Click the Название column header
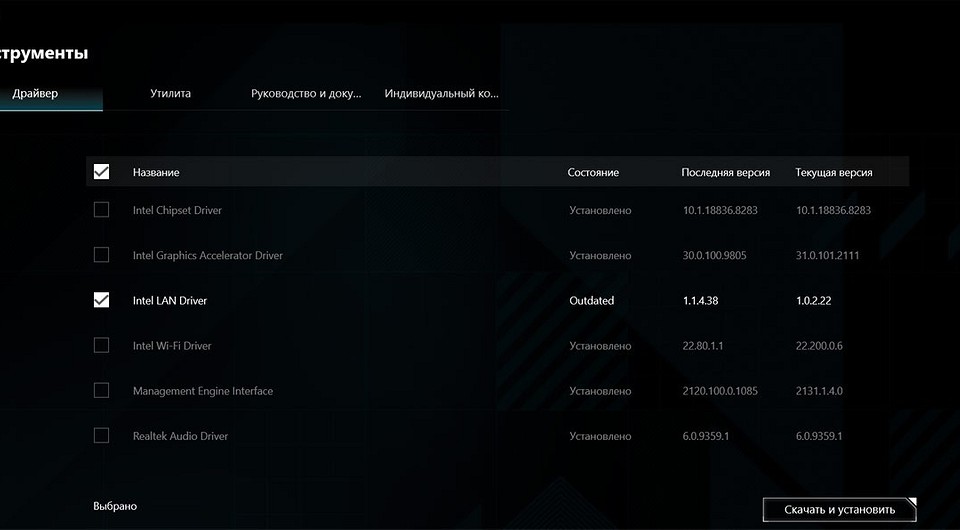Screen dimensions: 960x530 click(156, 173)
